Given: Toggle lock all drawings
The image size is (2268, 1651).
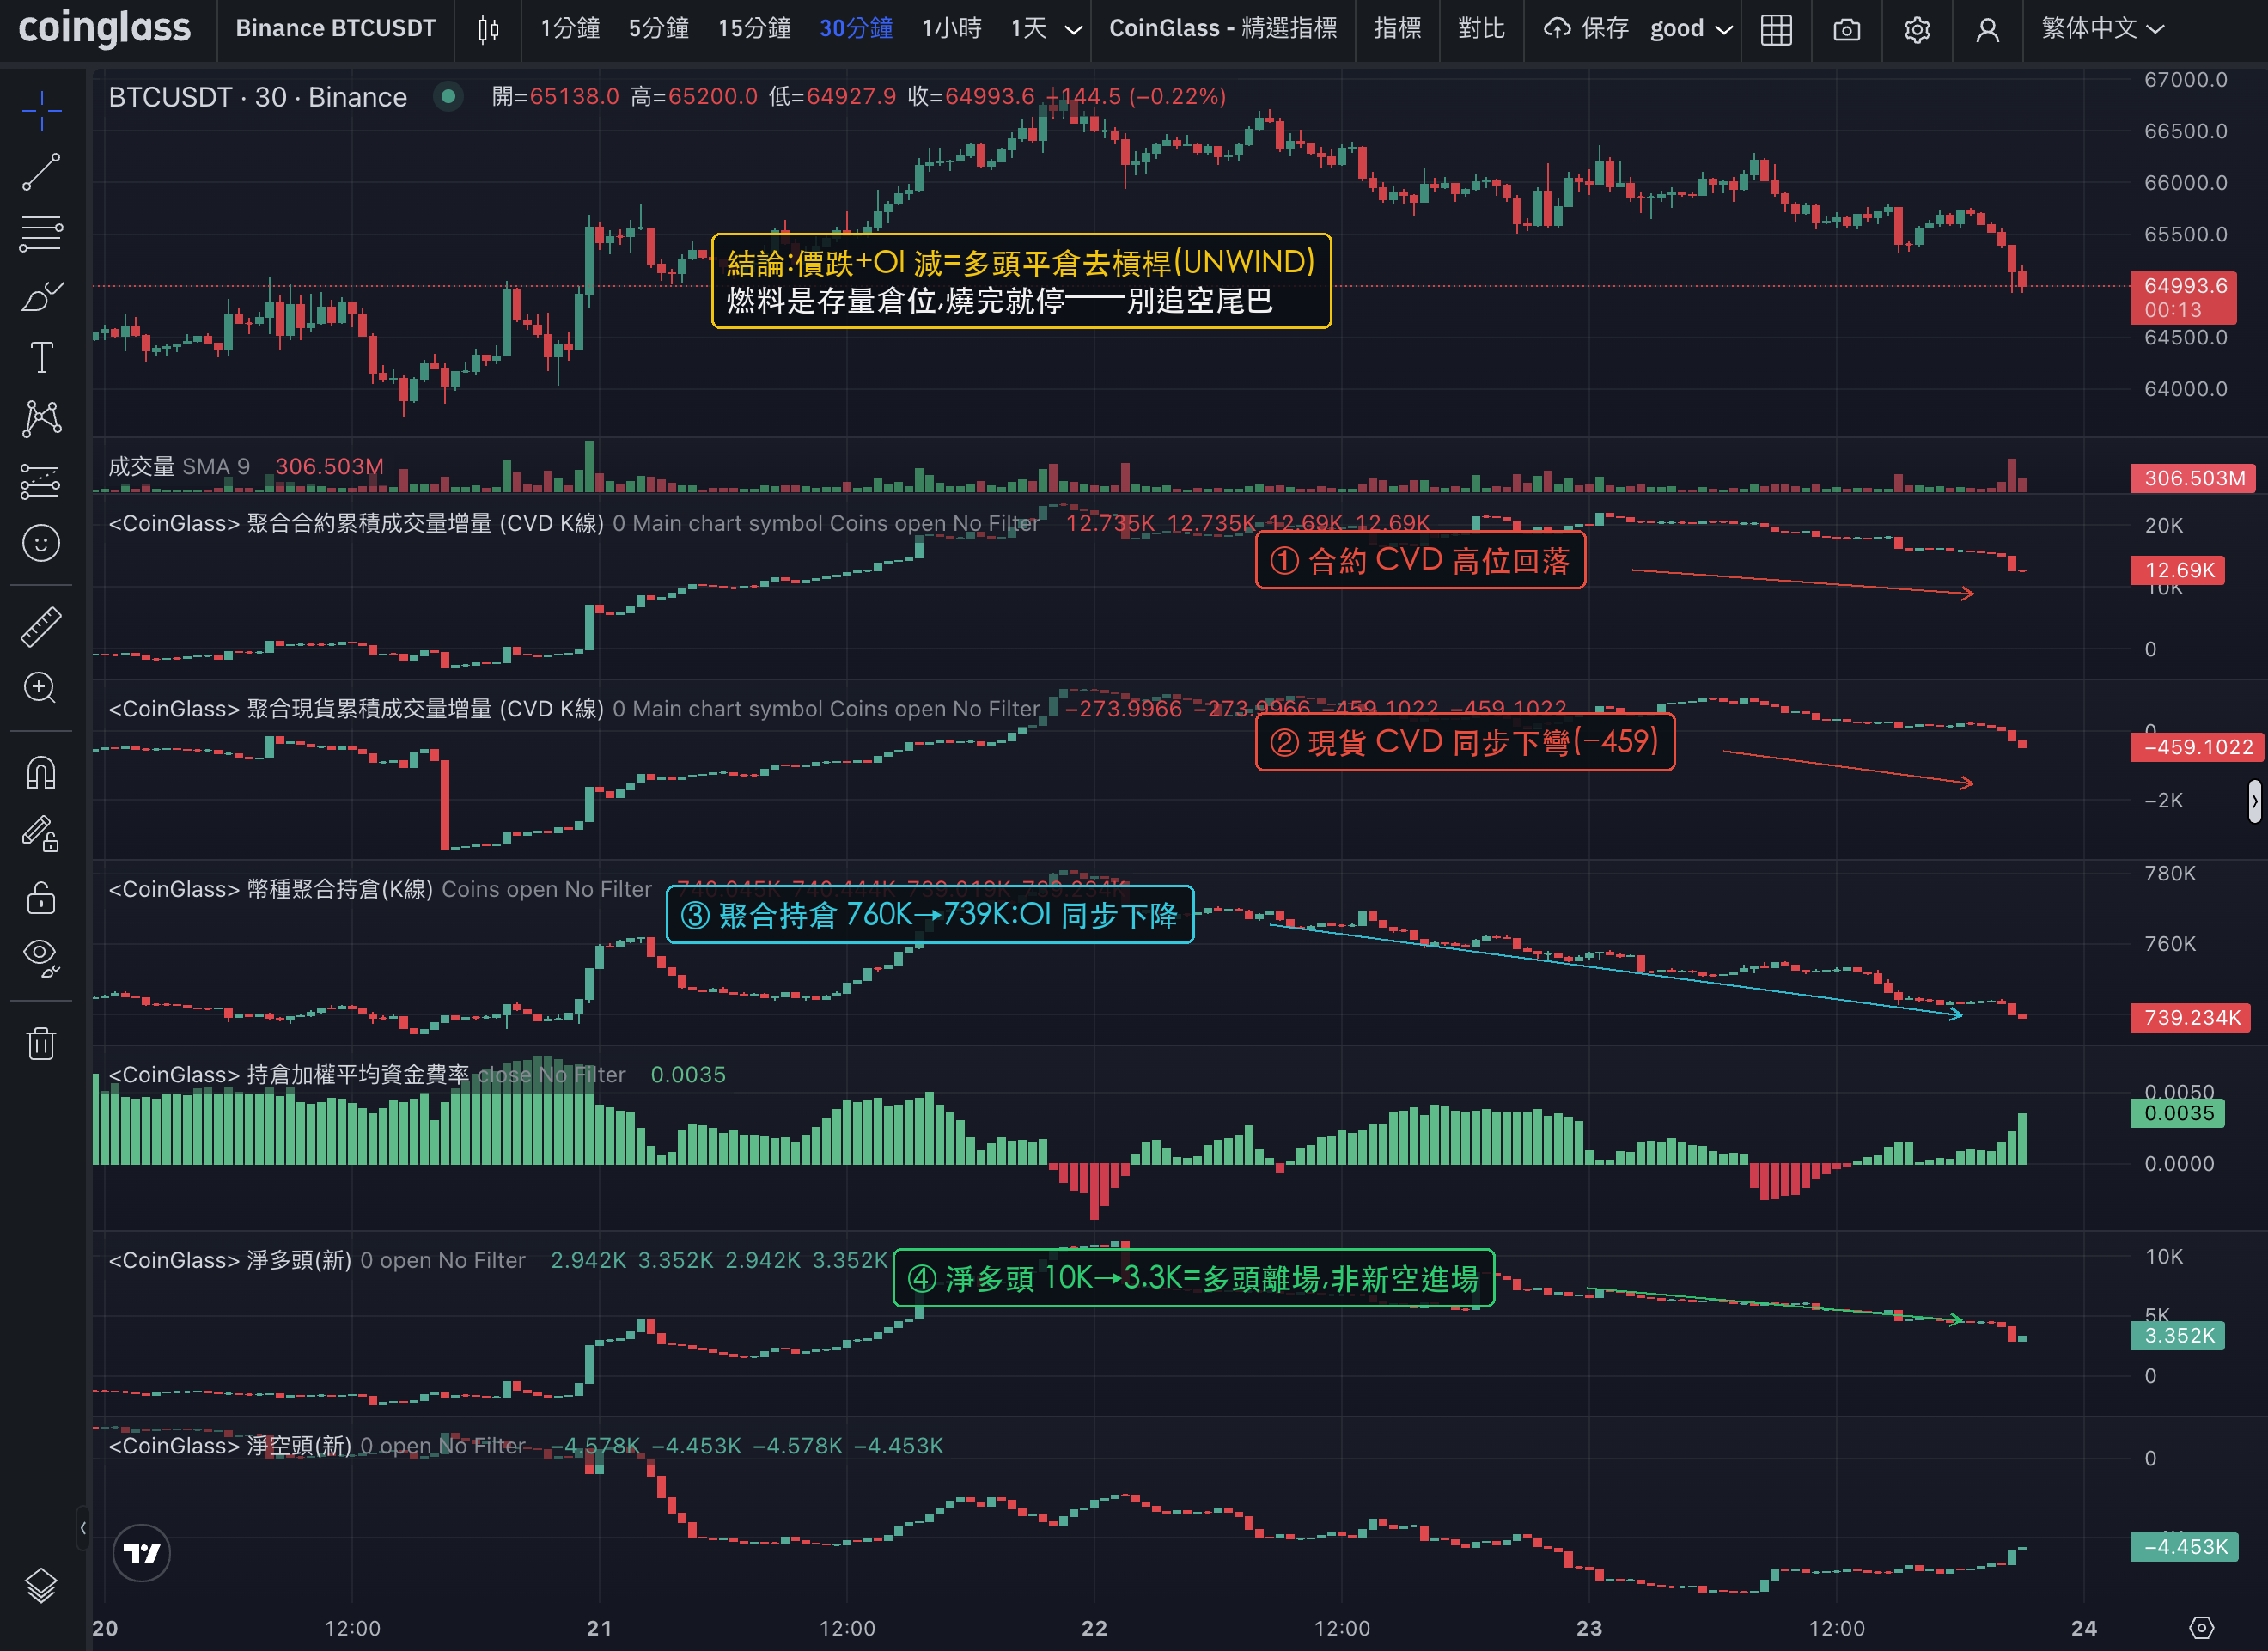Looking at the screenshot, I should [41, 898].
